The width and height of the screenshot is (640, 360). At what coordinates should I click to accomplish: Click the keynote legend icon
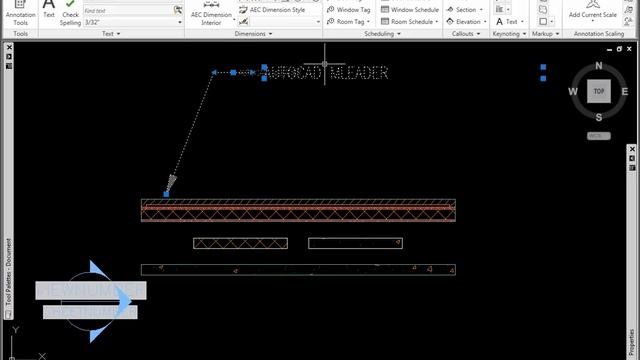coord(500,9)
